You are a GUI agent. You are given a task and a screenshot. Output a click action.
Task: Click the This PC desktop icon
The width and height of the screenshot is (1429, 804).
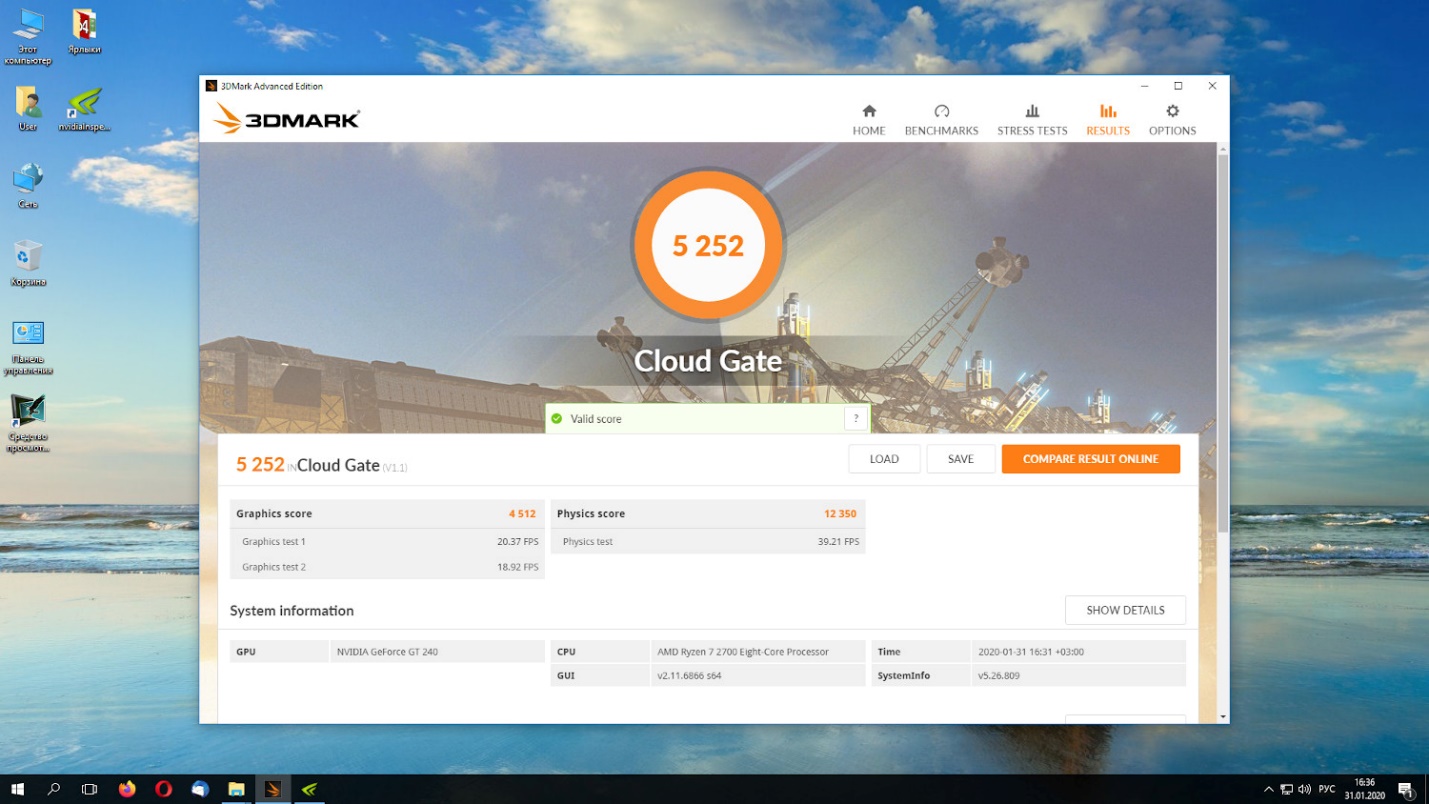pos(28,37)
